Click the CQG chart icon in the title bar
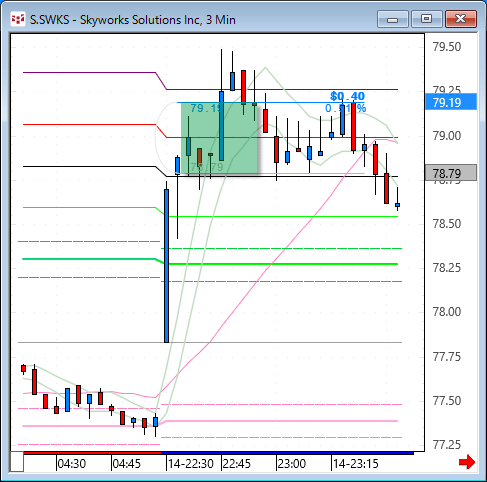487x482 pixels. click(x=18, y=20)
